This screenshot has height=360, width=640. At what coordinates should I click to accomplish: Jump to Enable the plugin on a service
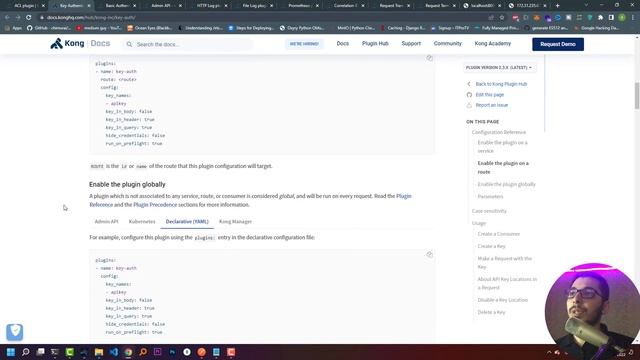pyautogui.click(x=502, y=147)
